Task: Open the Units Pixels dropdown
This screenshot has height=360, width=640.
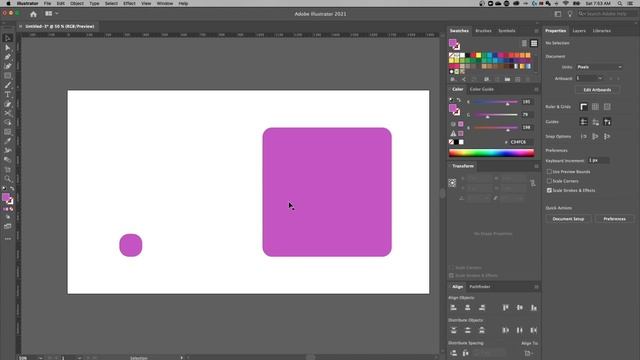Action: (x=599, y=67)
